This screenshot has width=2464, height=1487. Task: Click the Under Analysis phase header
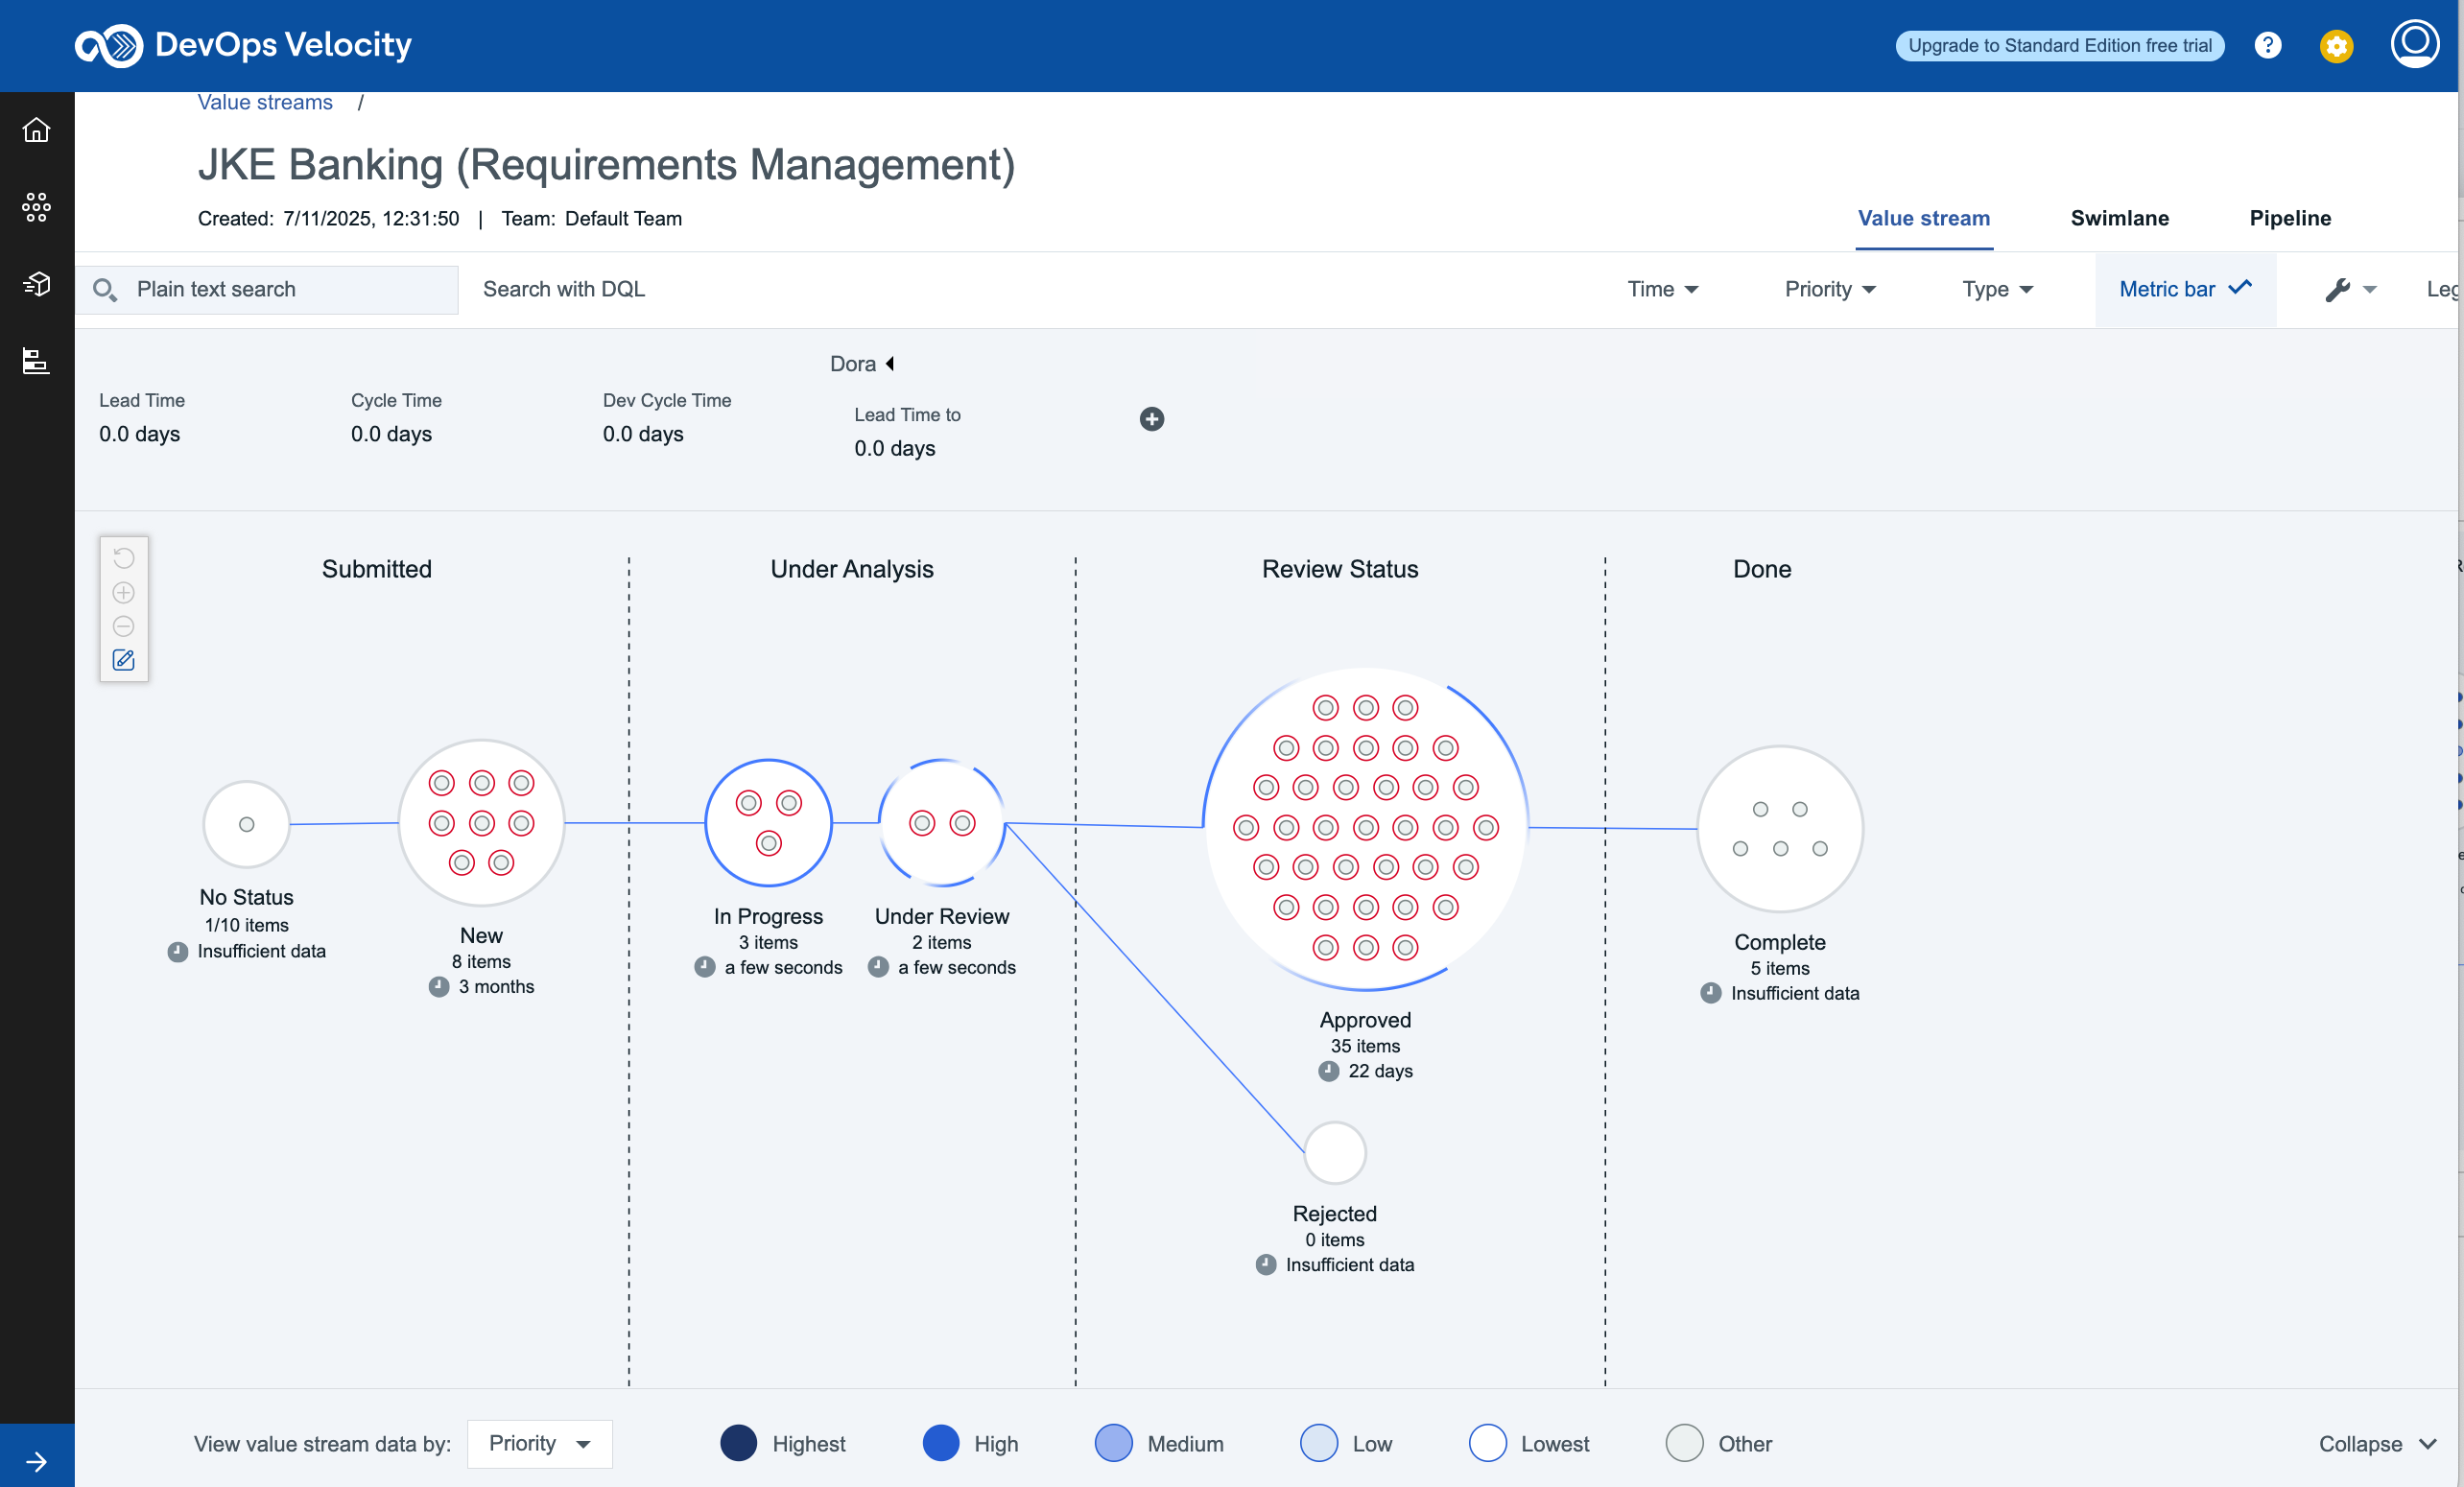pyautogui.click(x=851, y=569)
